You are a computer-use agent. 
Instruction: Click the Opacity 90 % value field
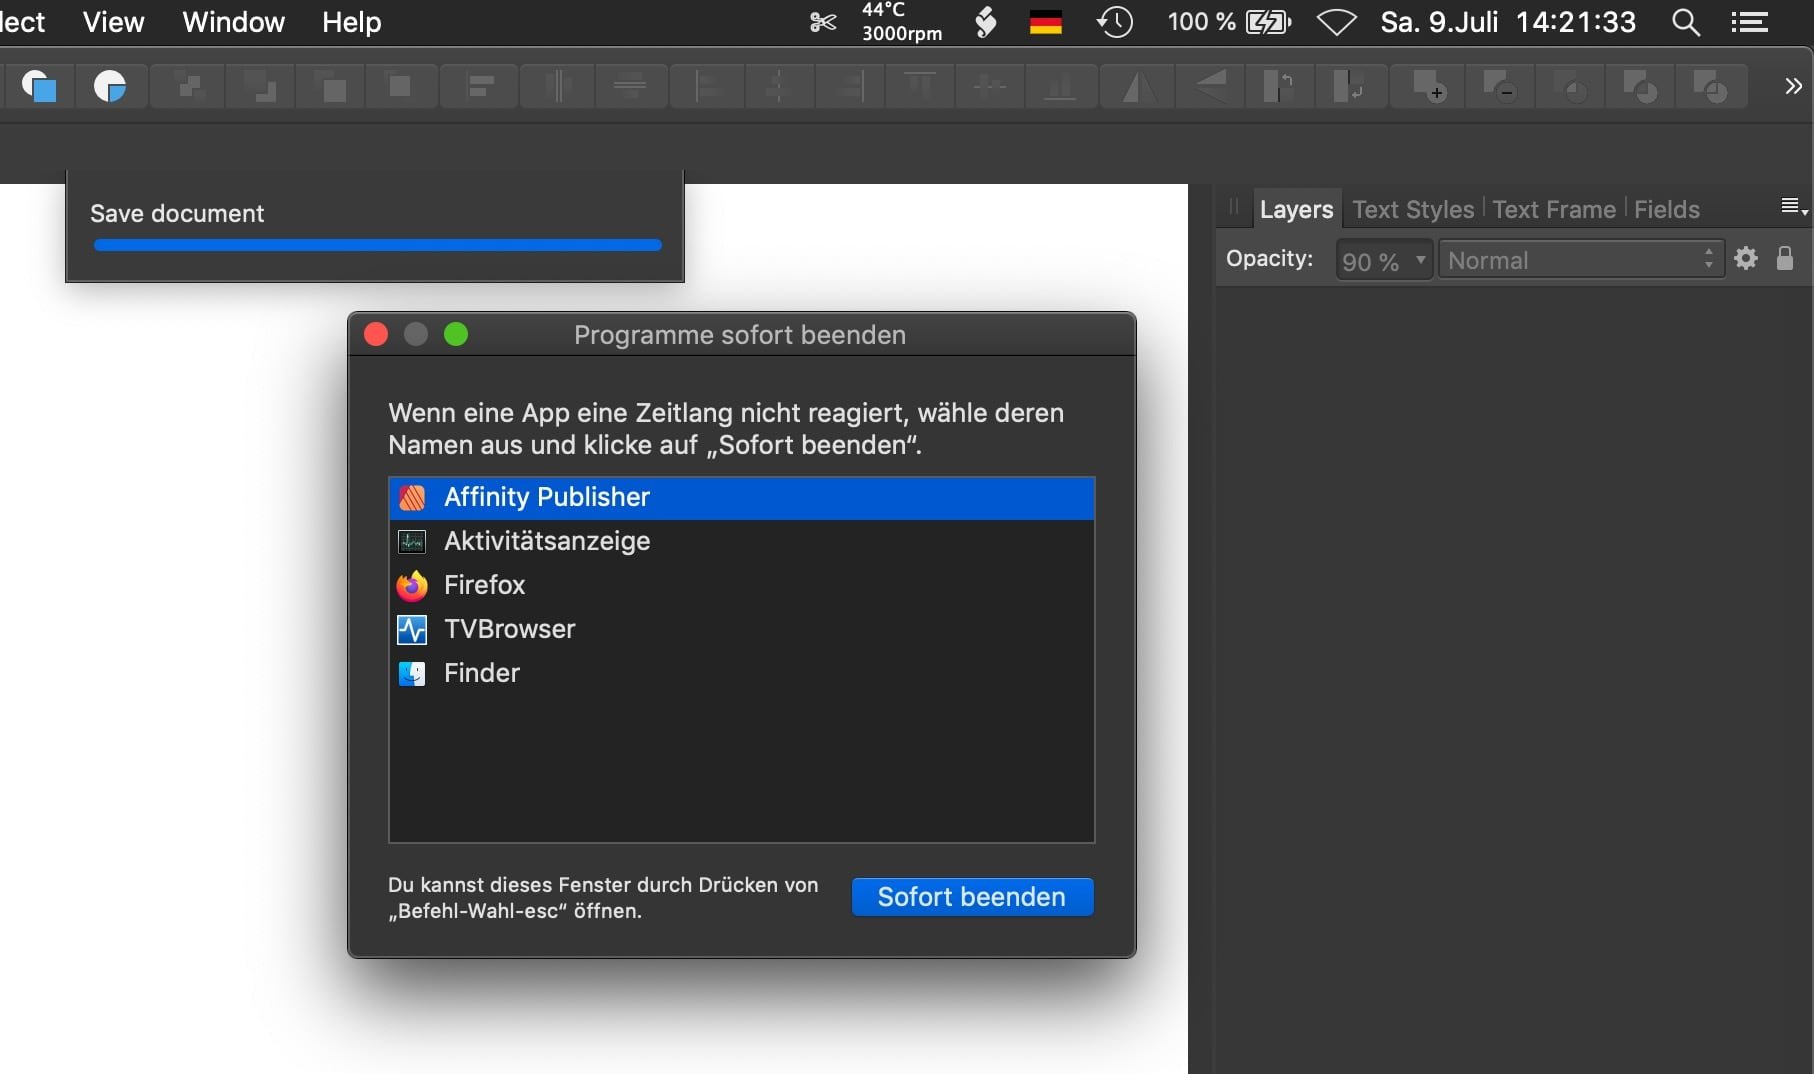[1372, 260]
